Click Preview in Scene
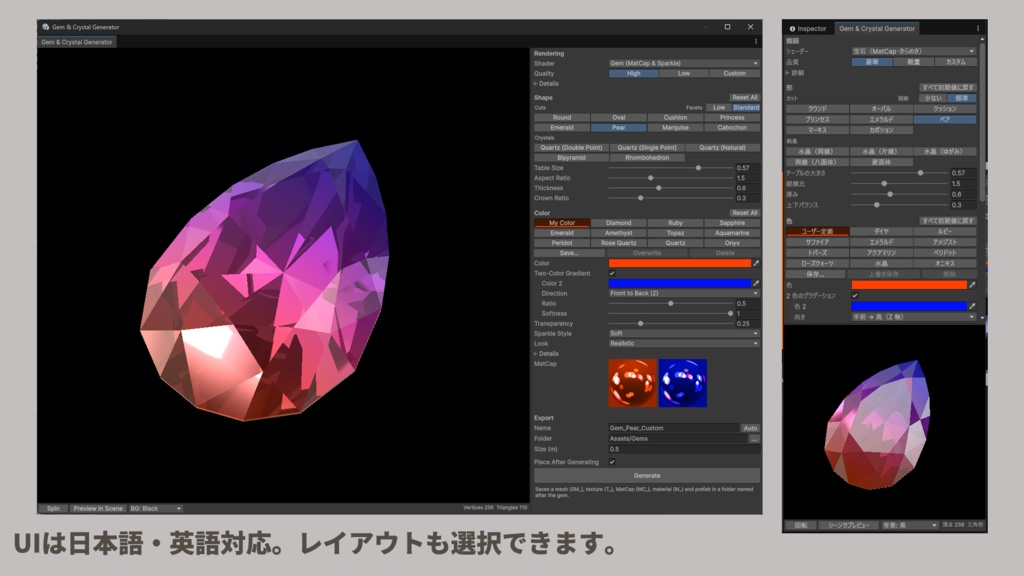Screen dimensions: 1024x576 click(98, 509)
